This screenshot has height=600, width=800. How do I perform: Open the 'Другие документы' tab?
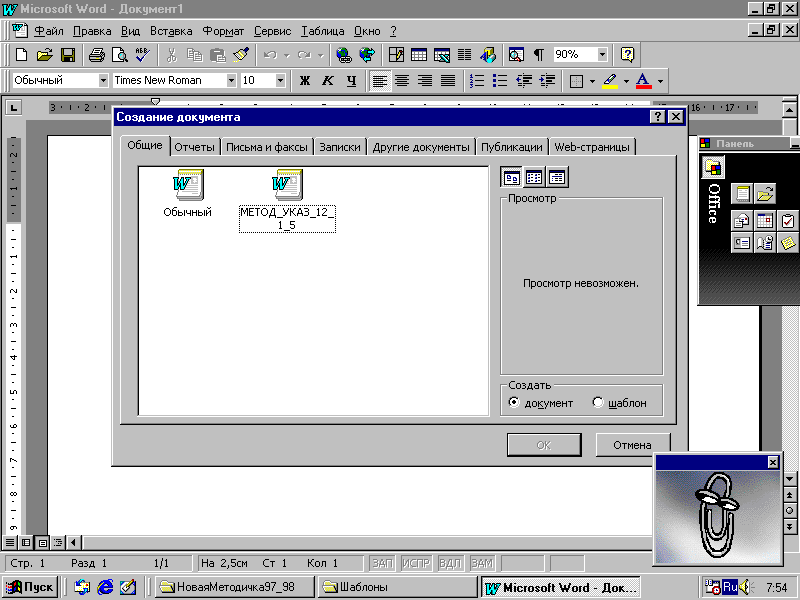[421, 147]
